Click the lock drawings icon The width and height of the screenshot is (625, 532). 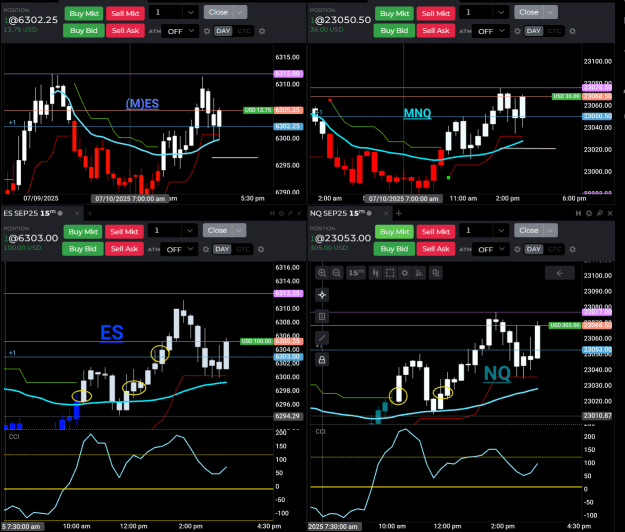click(x=322, y=360)
